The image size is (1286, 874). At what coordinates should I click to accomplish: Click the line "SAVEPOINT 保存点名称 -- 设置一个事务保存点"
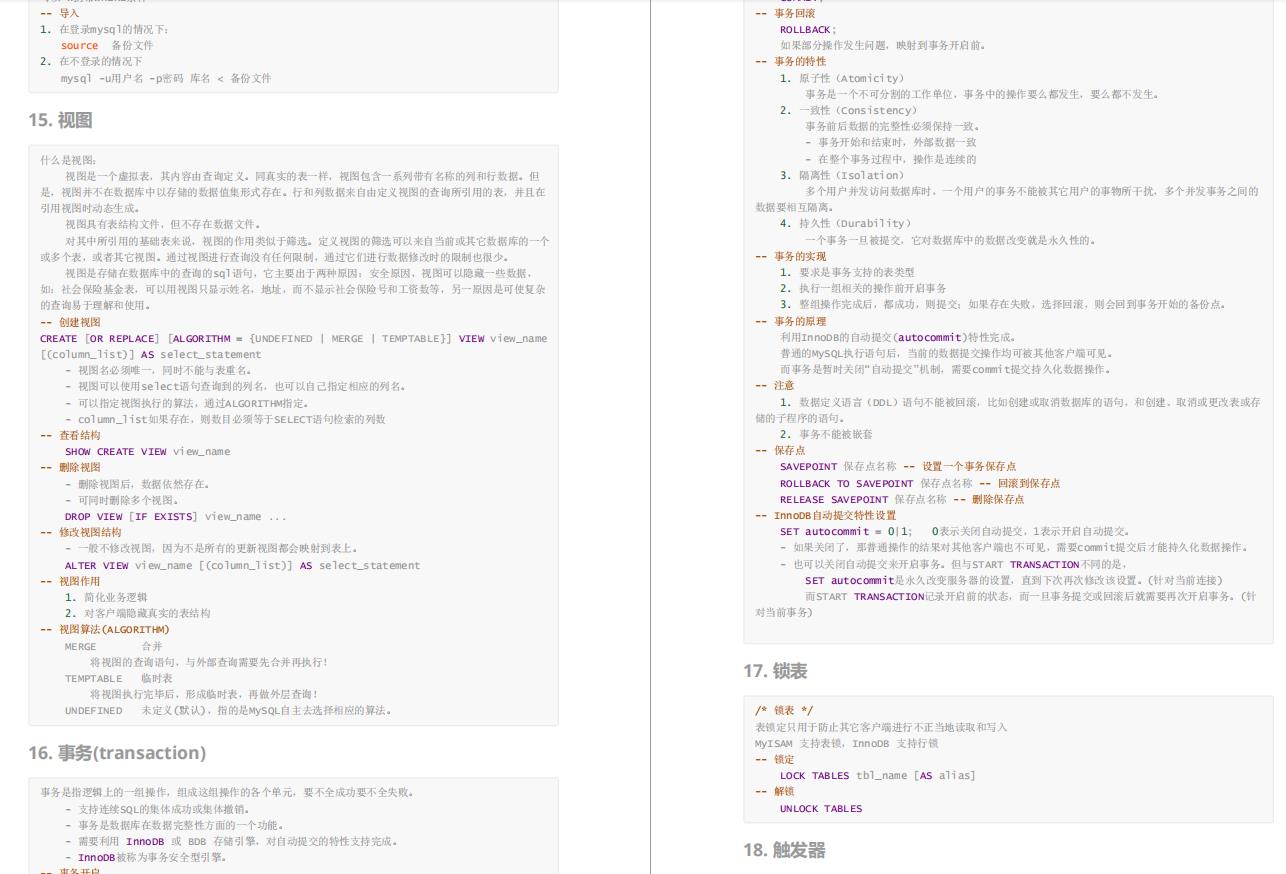[x=898, y=466]
